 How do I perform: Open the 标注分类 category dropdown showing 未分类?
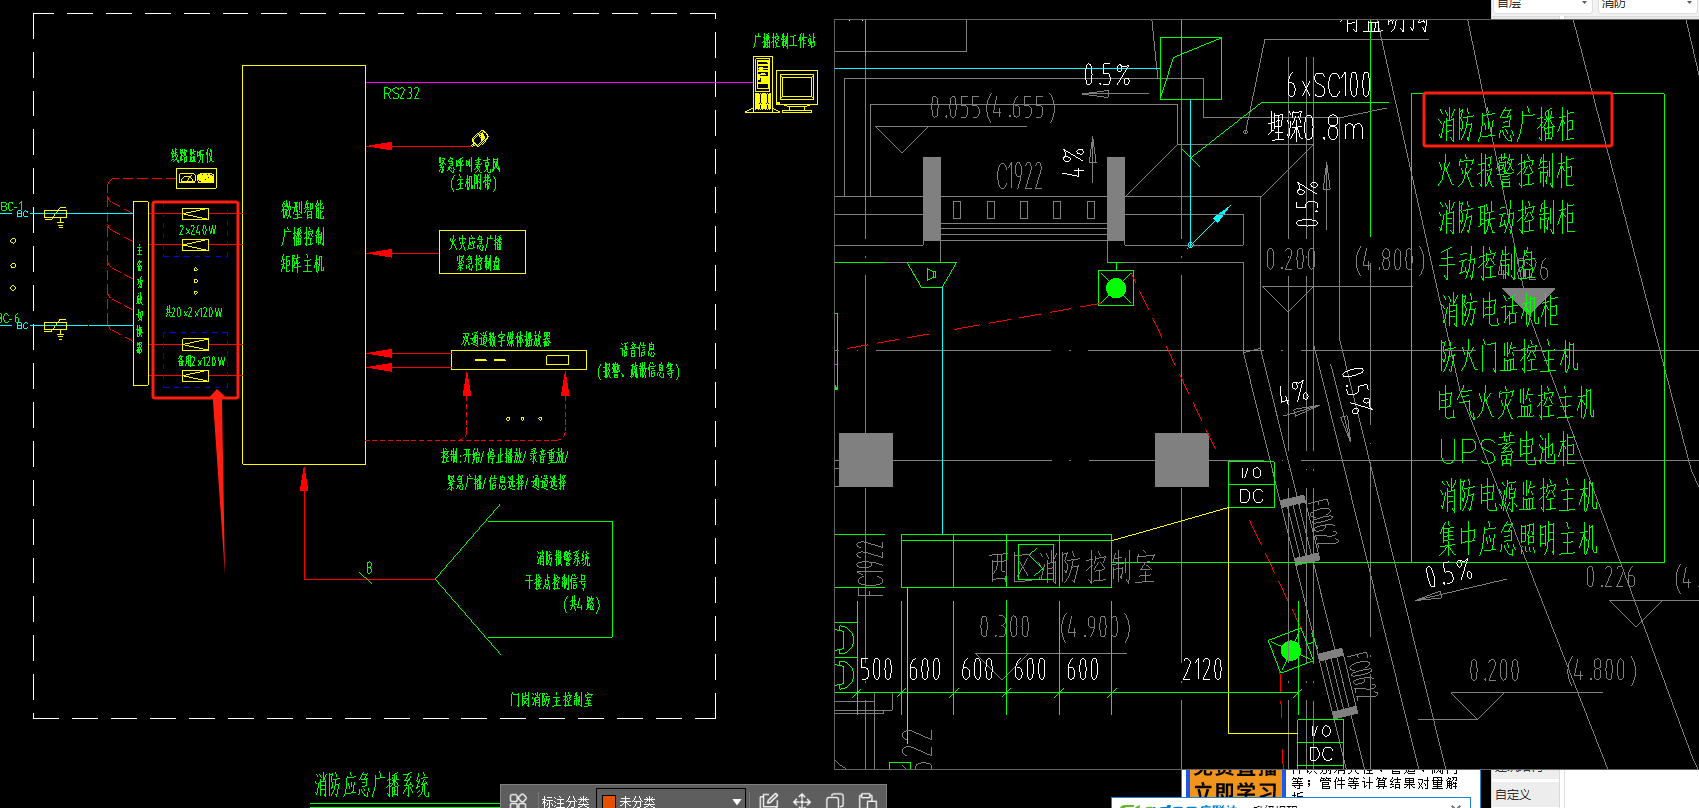point(672,800)
